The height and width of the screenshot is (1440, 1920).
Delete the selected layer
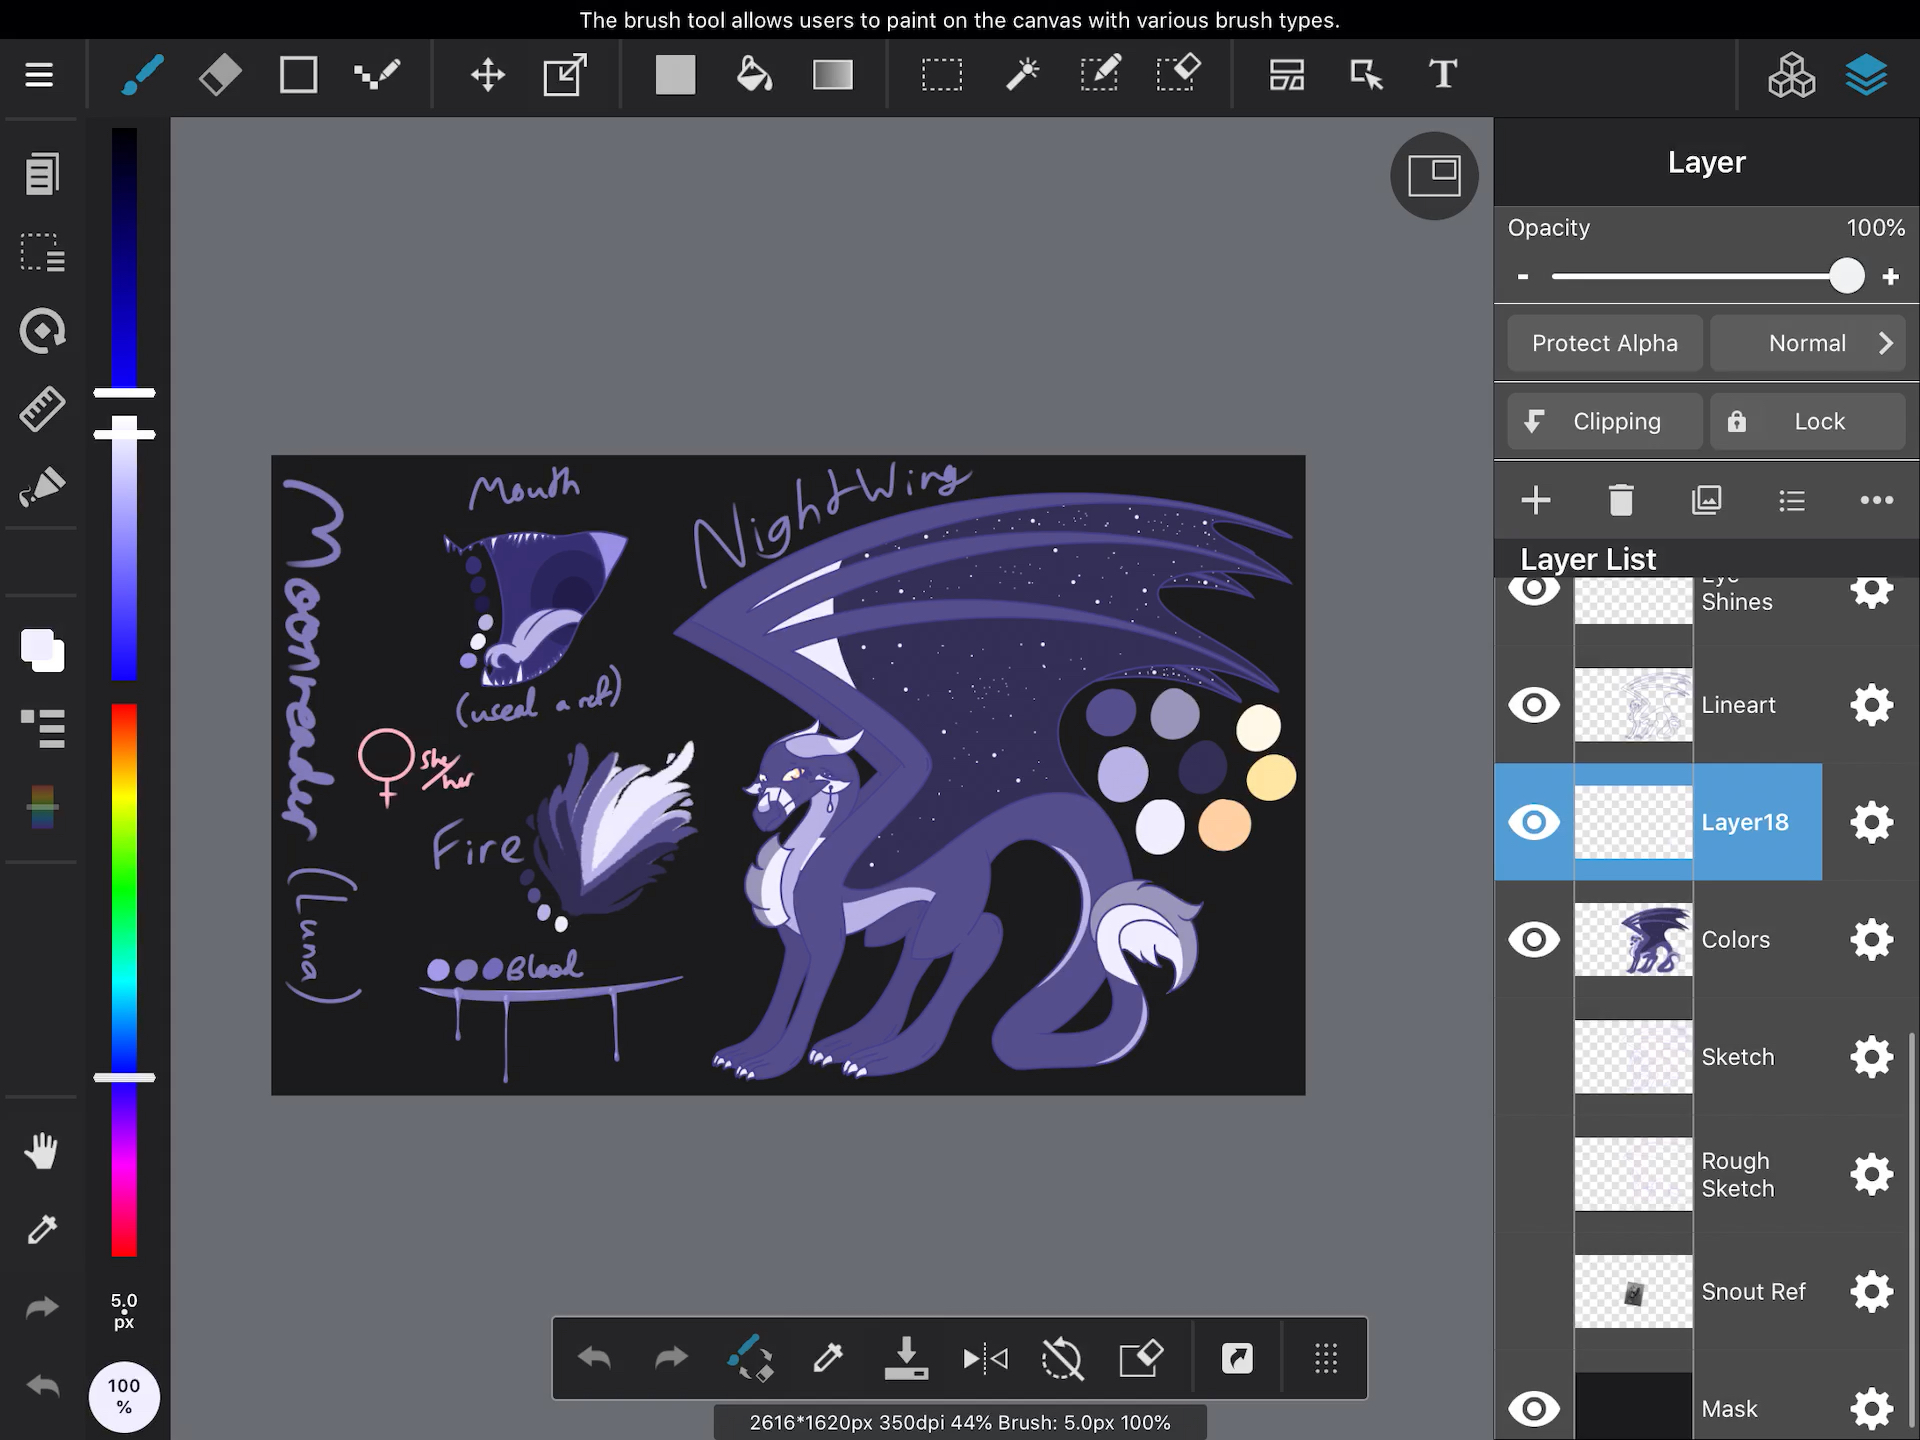pyautogui.click(x=1621, y=500)
